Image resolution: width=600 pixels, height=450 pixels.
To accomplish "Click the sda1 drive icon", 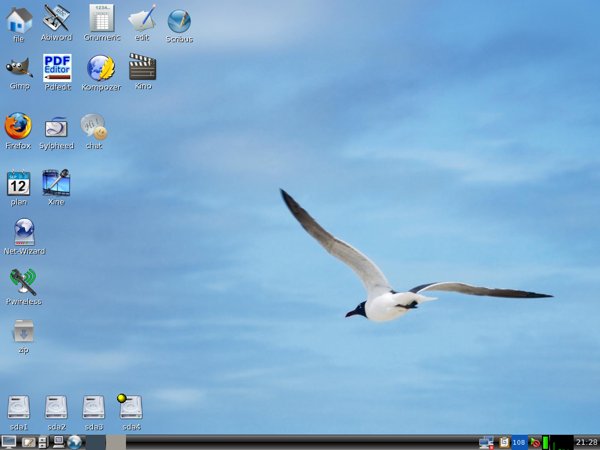I will point(19,407).
